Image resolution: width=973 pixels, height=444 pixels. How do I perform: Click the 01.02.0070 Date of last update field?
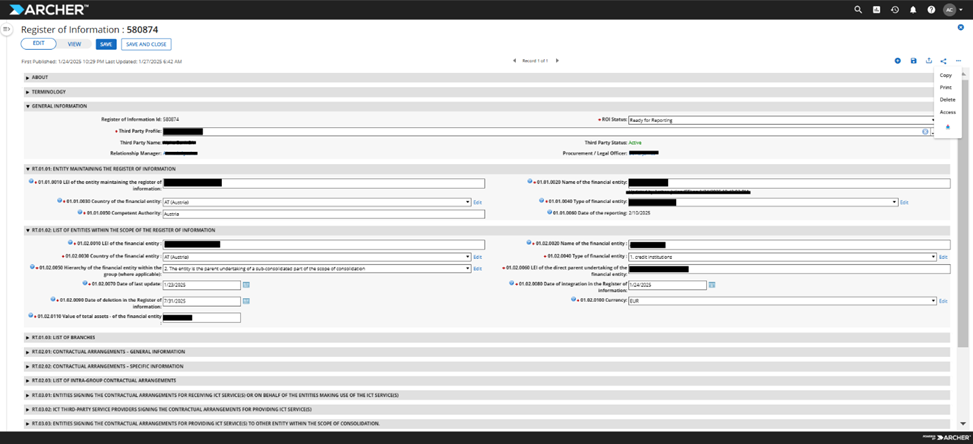point(201,285)
